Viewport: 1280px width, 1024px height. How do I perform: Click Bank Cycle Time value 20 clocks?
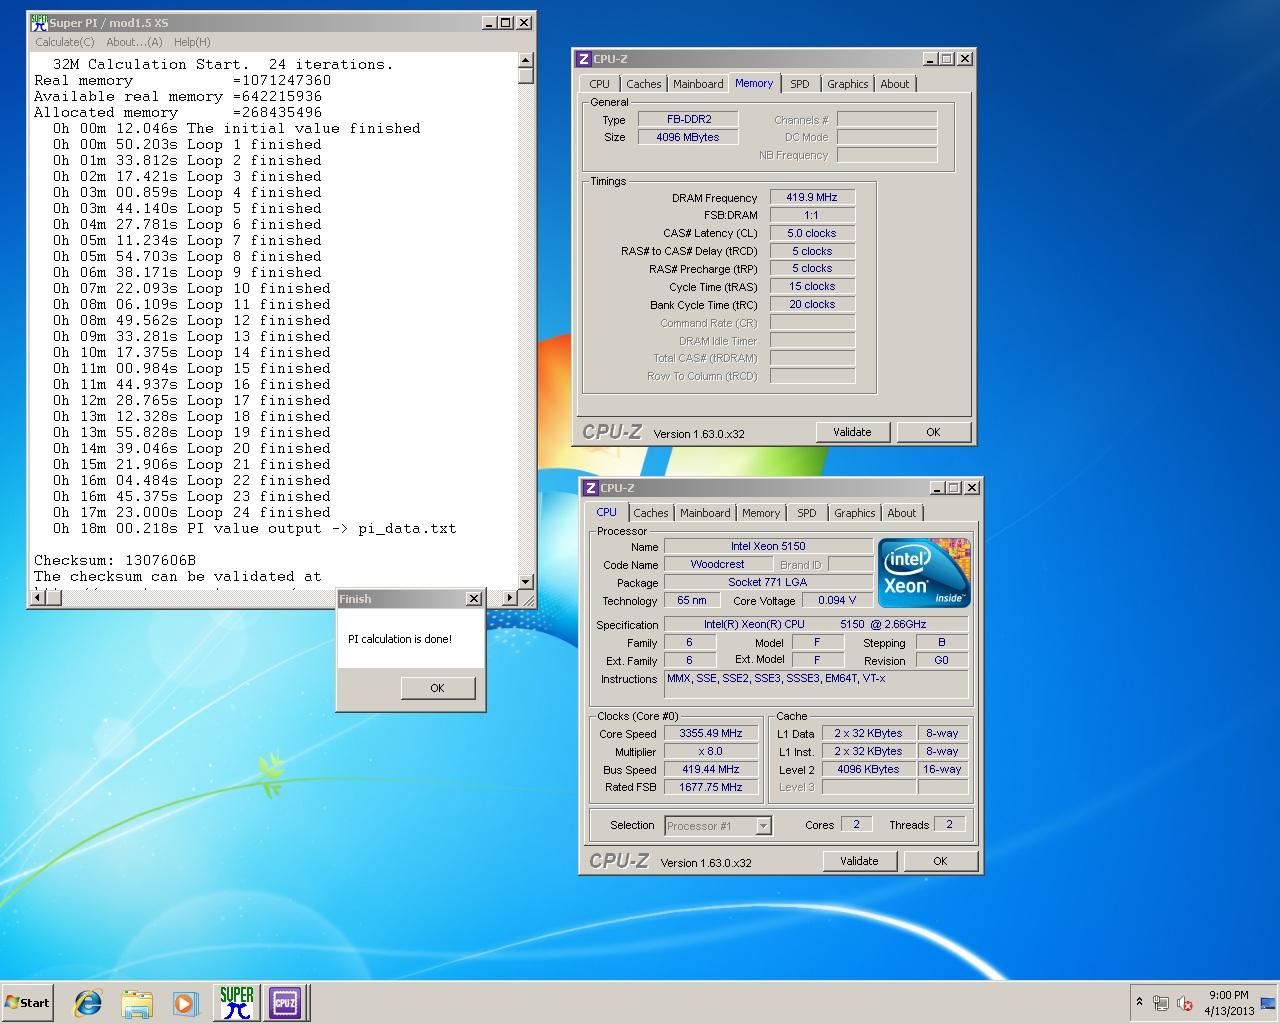(812, 304)
